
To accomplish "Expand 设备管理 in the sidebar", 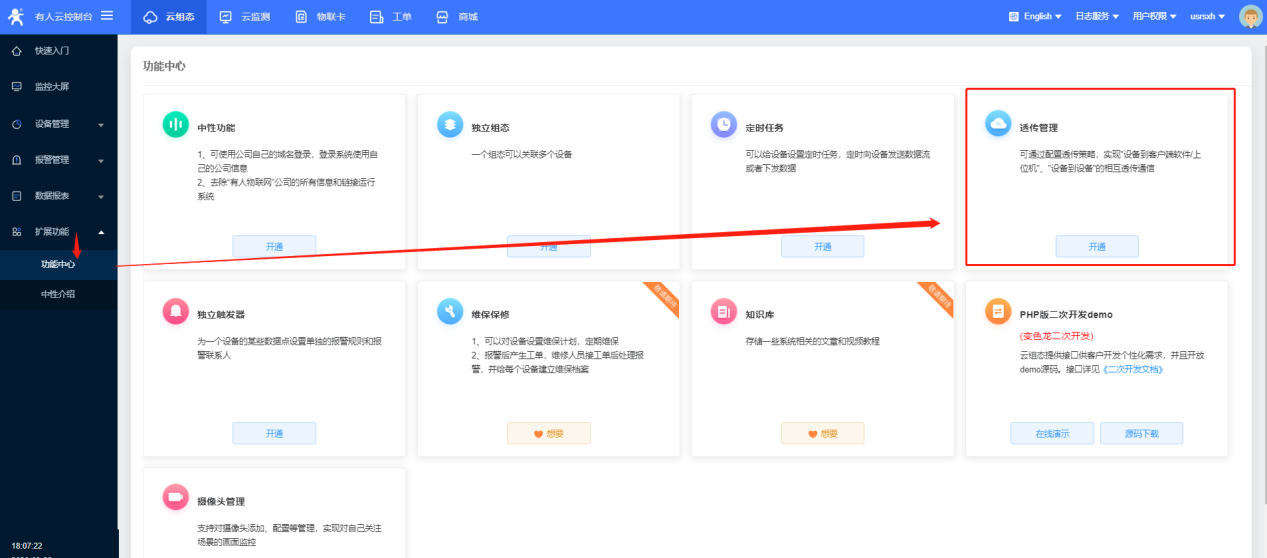I will coord(58,124).
